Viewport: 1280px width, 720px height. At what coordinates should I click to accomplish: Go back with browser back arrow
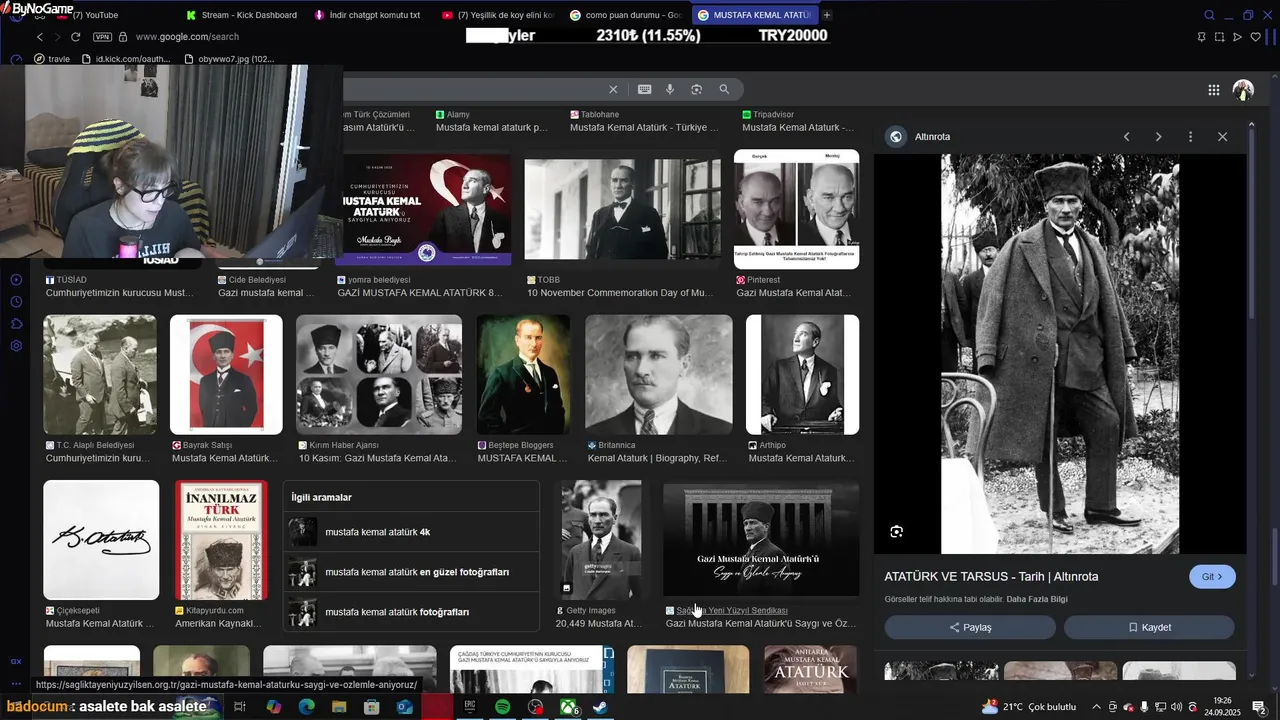(40, 37)
